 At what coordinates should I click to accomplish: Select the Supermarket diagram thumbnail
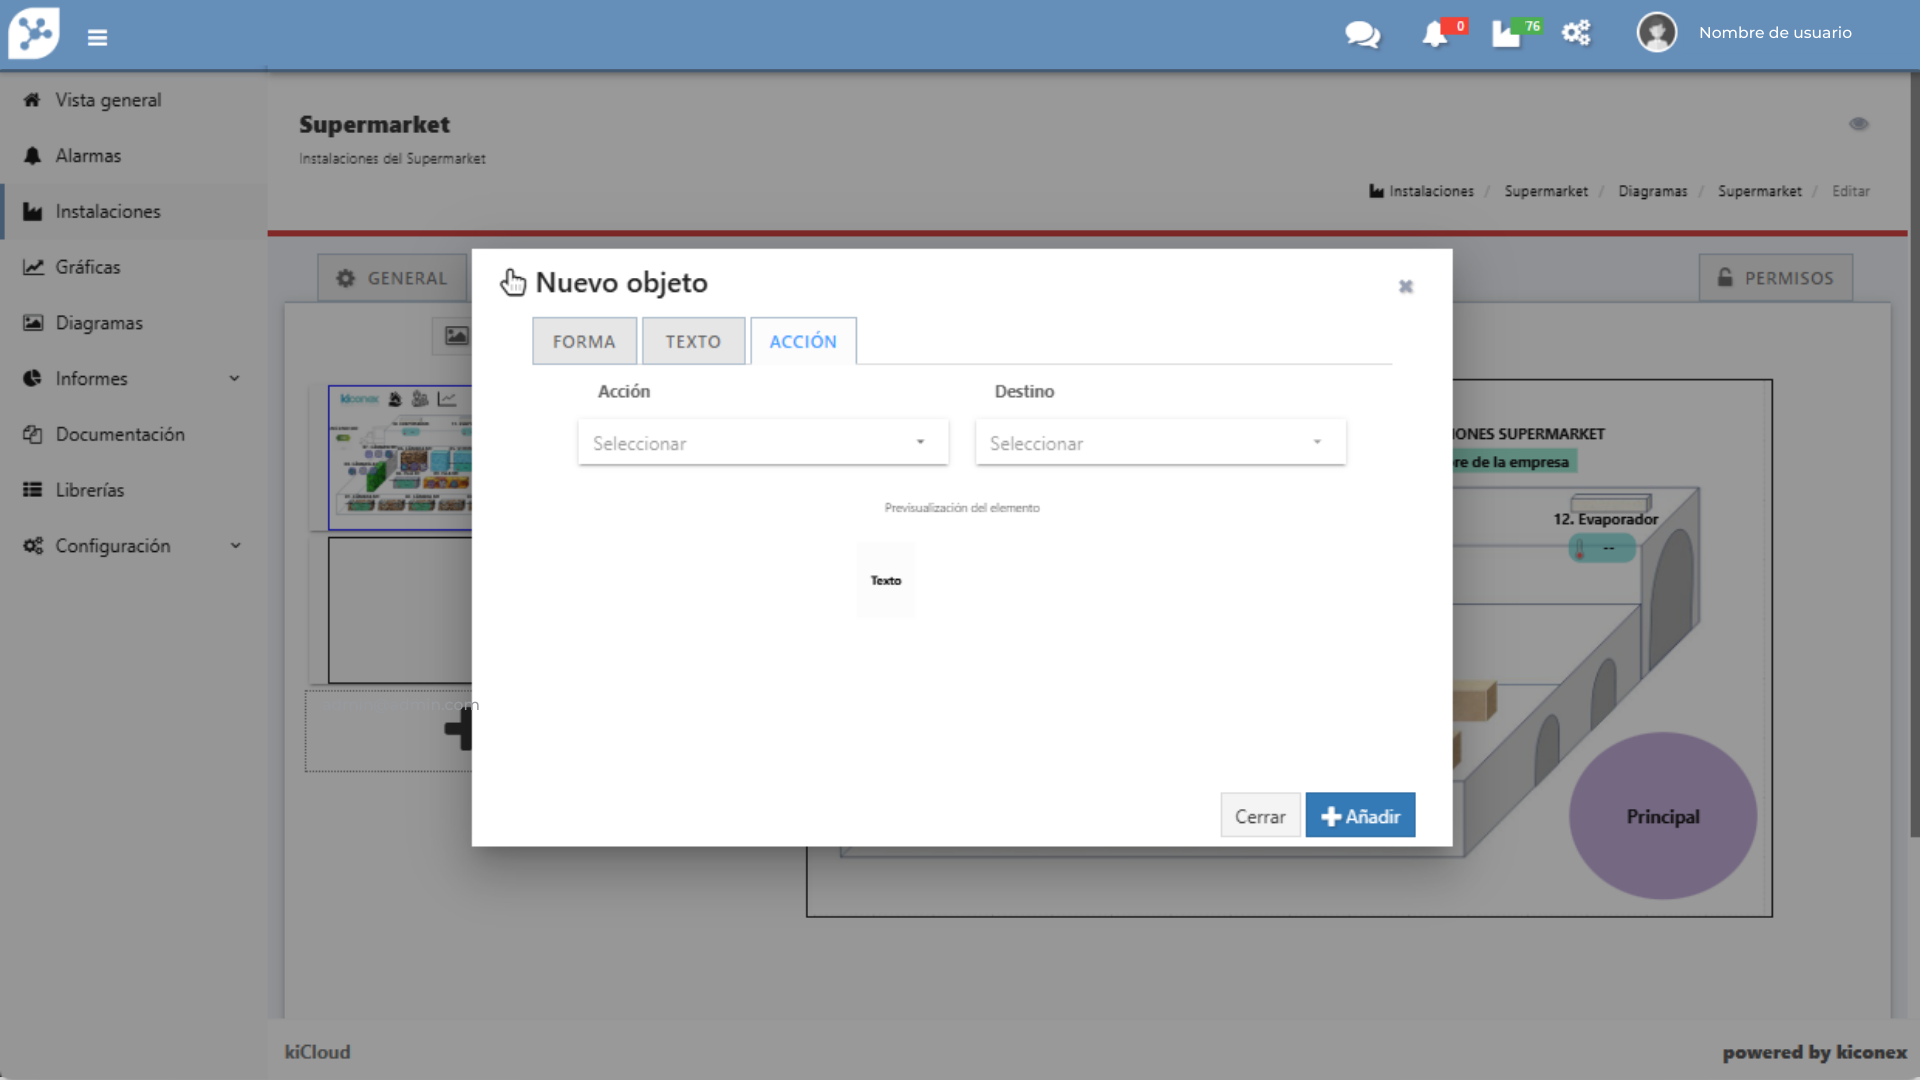coord(400,457)
